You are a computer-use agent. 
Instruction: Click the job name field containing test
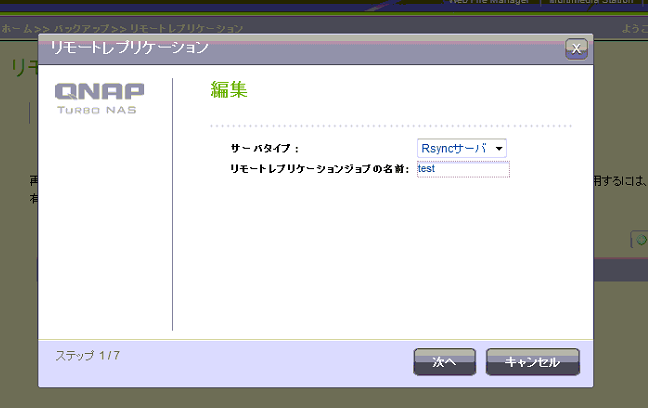[x=463, y=169]
